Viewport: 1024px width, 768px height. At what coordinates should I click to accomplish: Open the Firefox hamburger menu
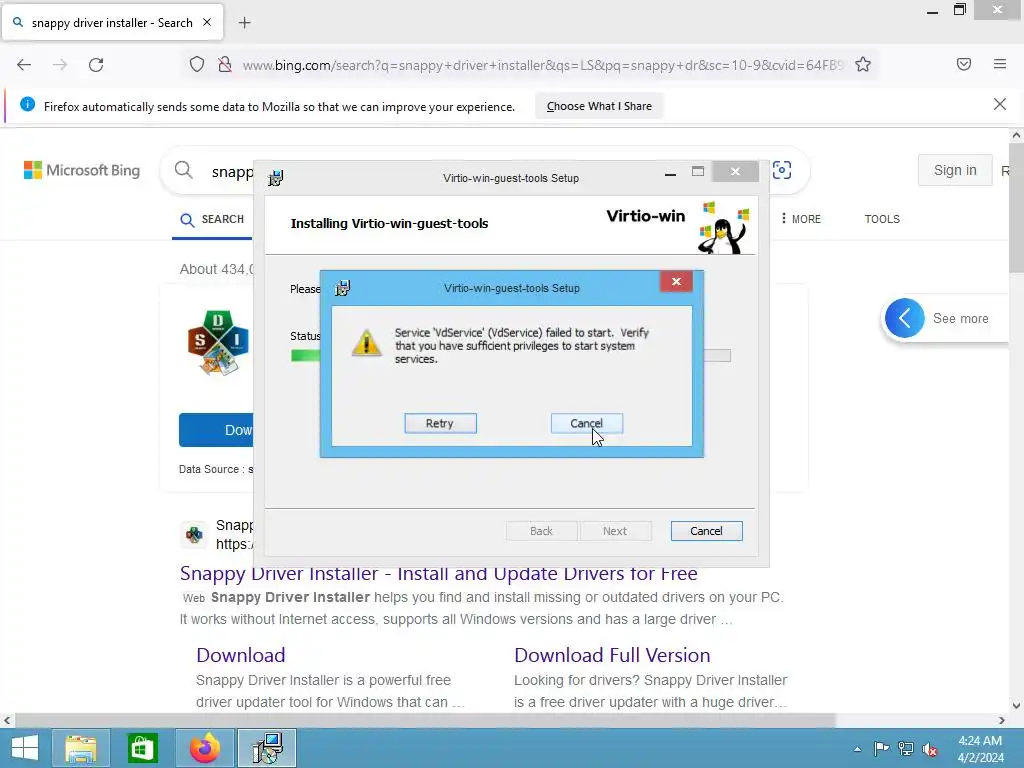[x=1000, y=64]
